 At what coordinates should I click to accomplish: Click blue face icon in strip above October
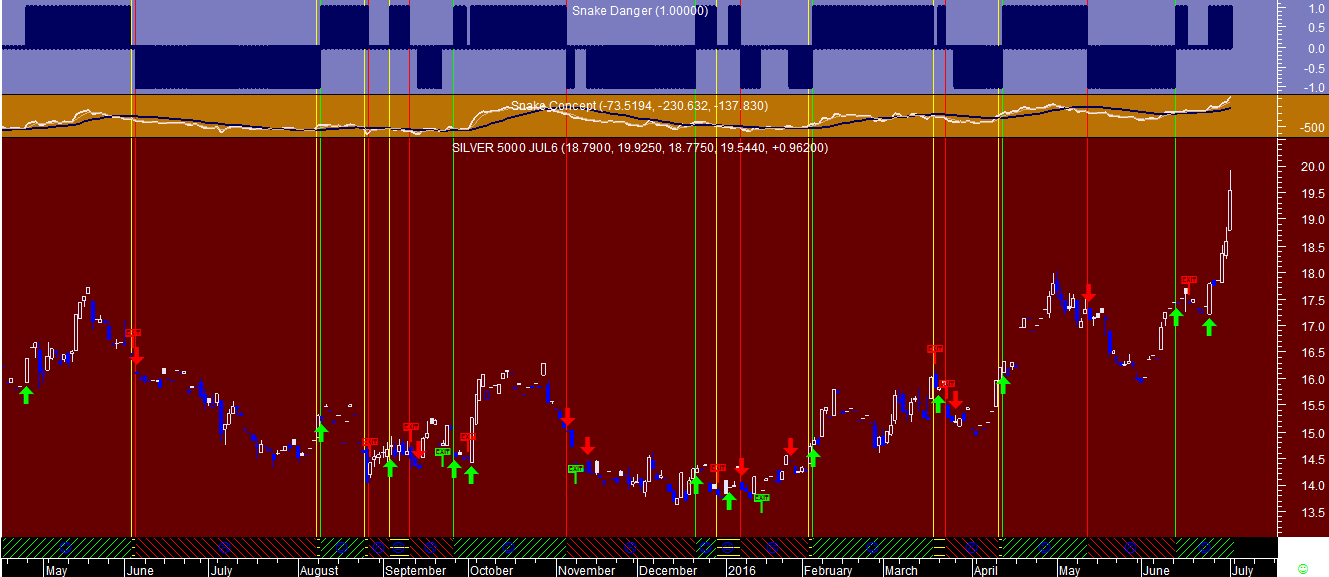pos(508,547)
